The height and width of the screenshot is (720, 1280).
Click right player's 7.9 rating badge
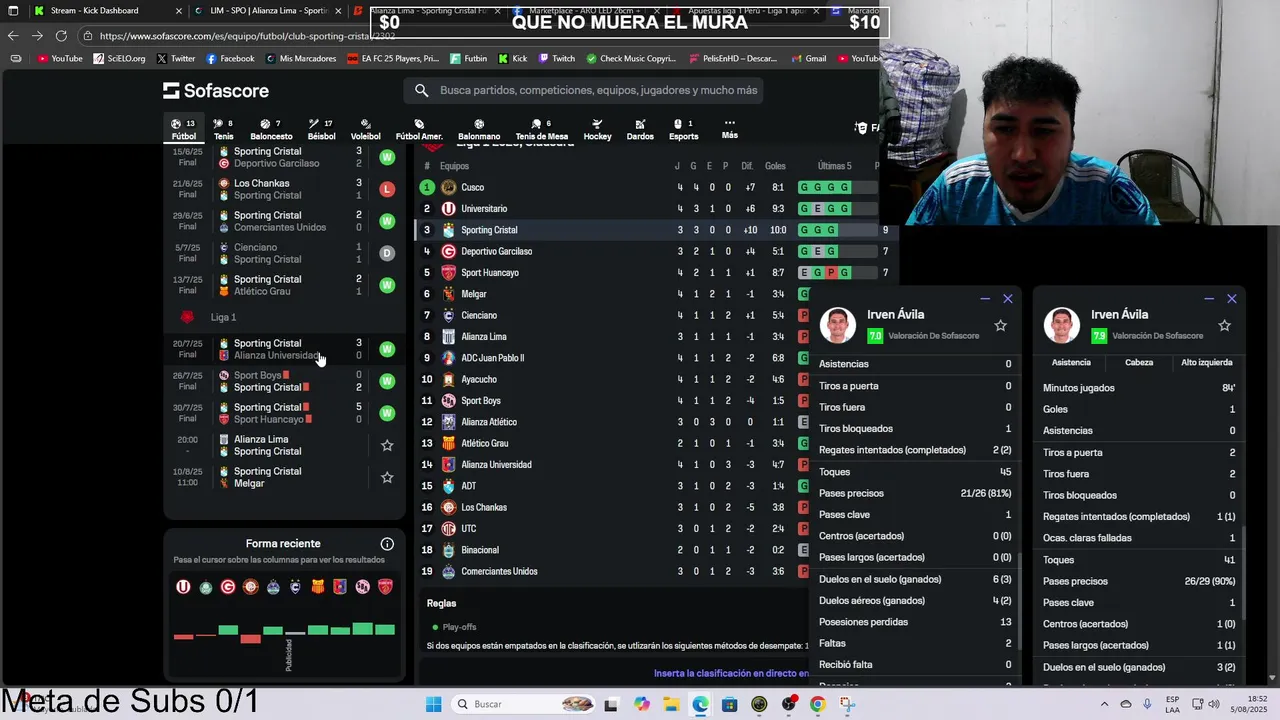1099,336
